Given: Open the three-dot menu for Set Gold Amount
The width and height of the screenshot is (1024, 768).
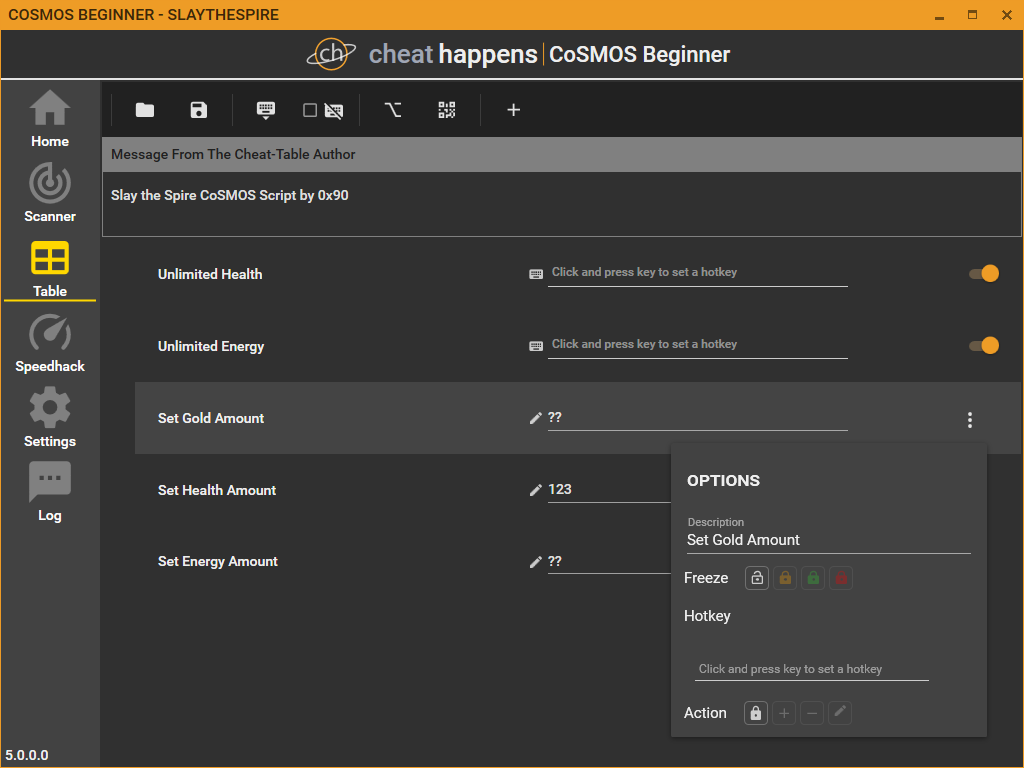Looking at the screenshot, I should pyautogui.click(x=970, y=420).
